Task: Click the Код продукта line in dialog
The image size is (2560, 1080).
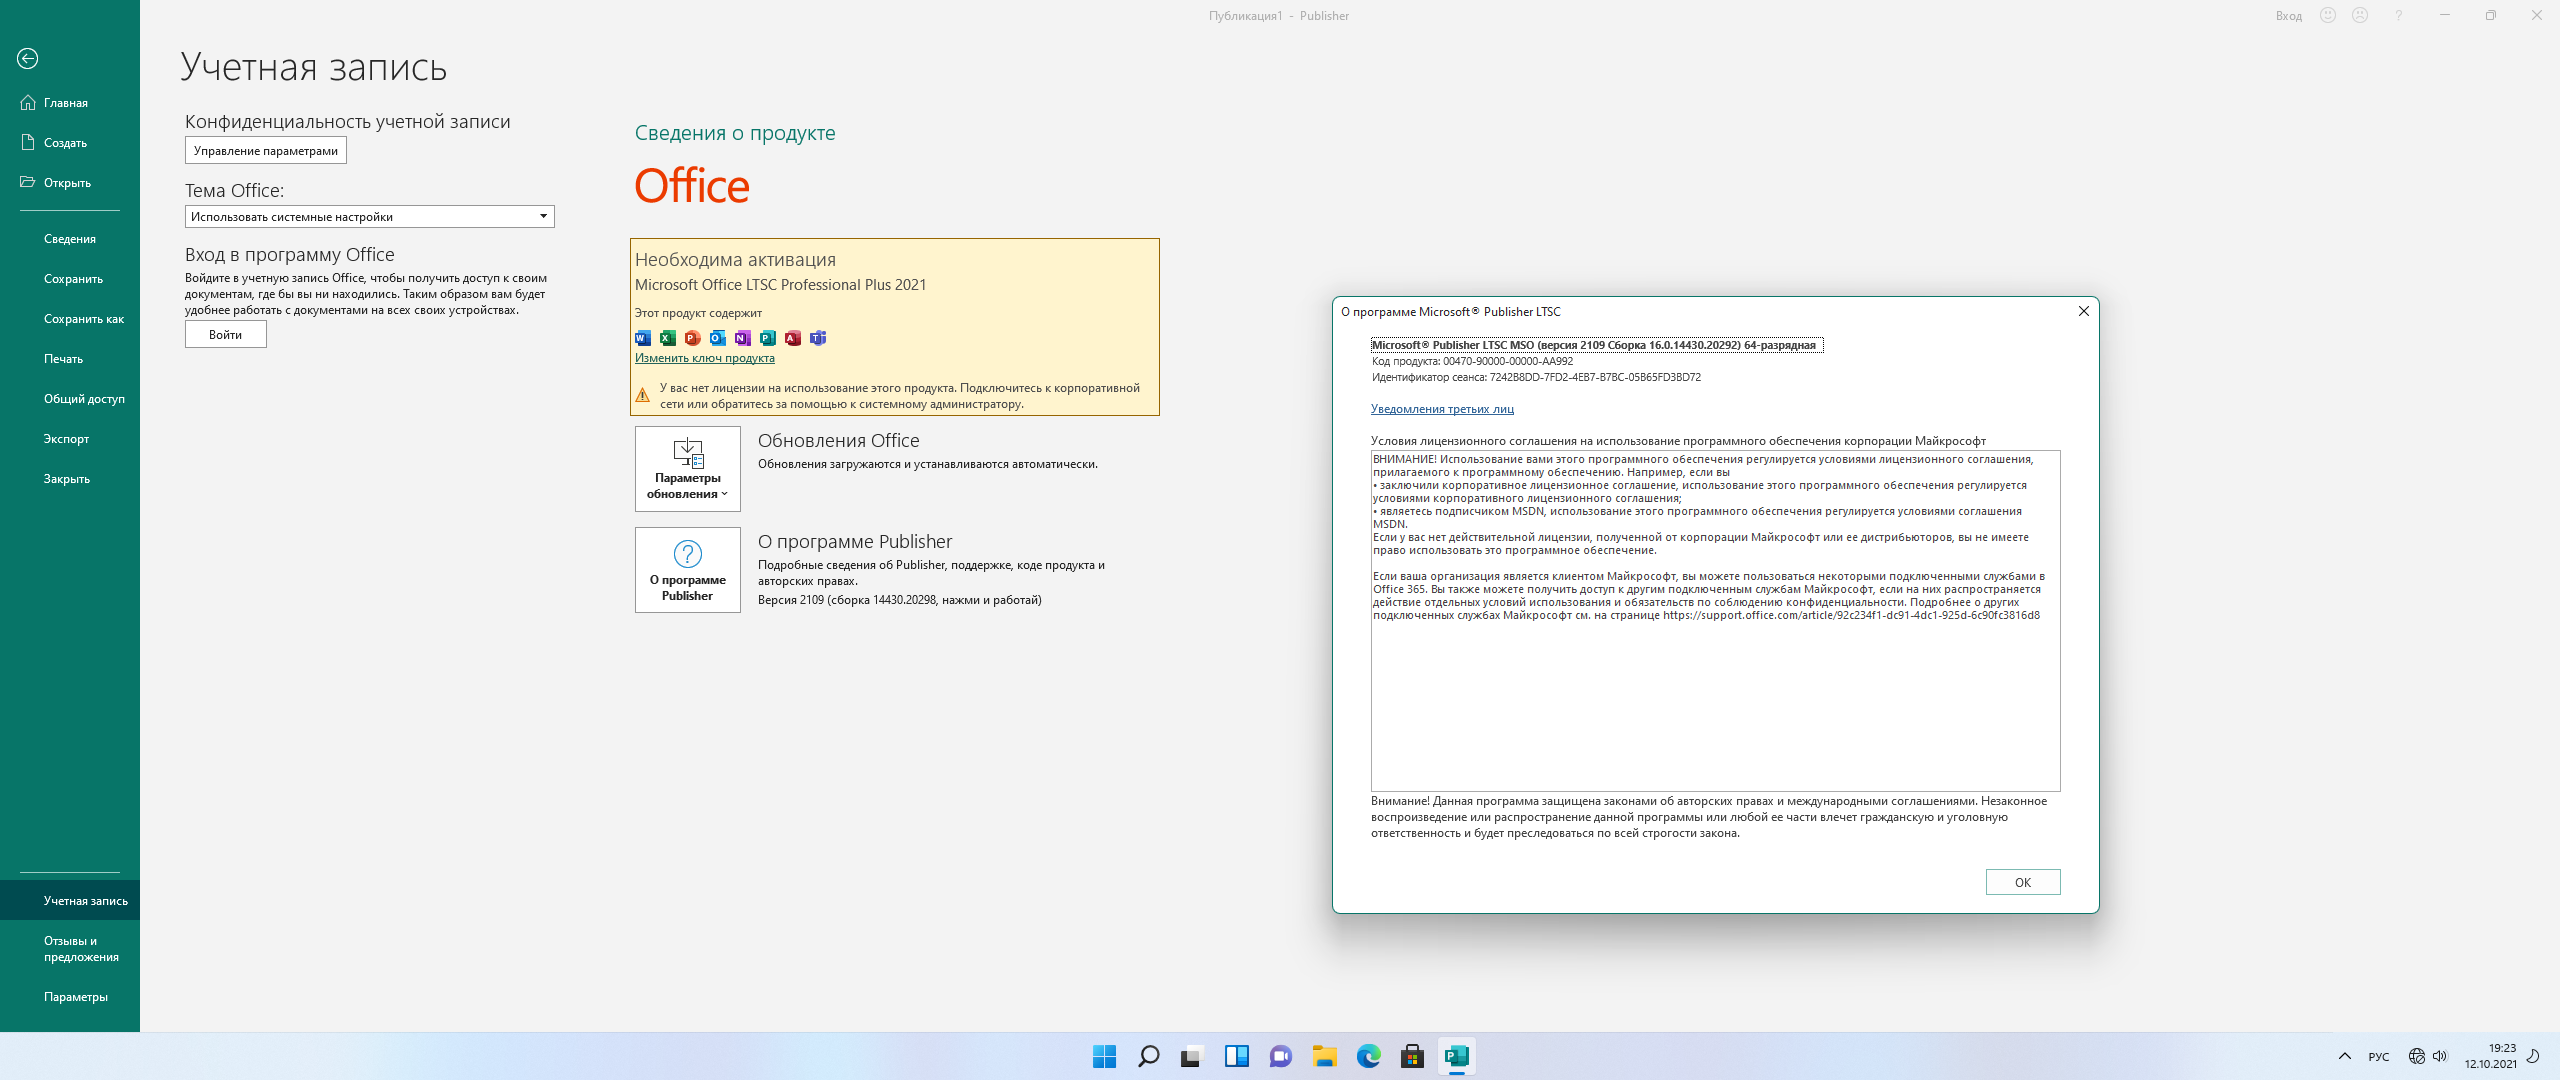Action: click(x=1472, y=362)
